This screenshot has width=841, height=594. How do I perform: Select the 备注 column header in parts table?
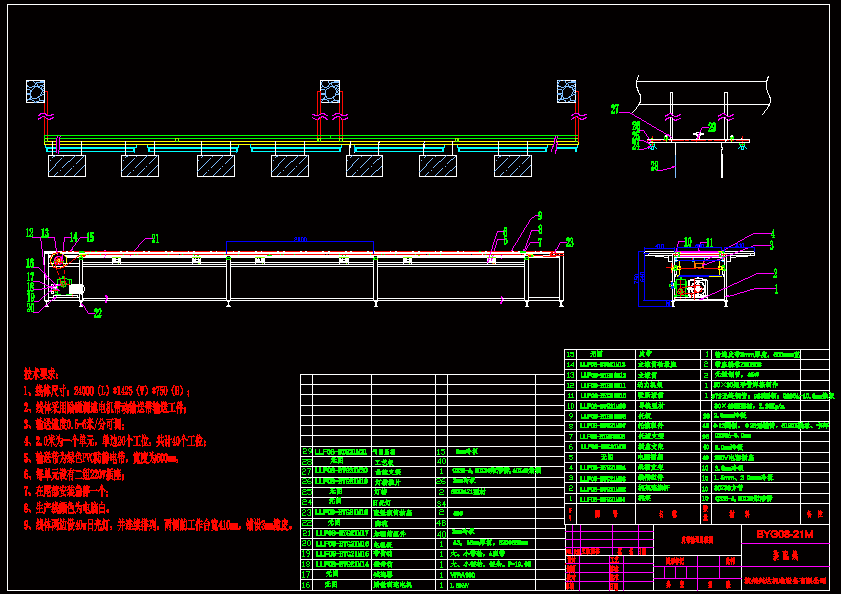[815, 514]
